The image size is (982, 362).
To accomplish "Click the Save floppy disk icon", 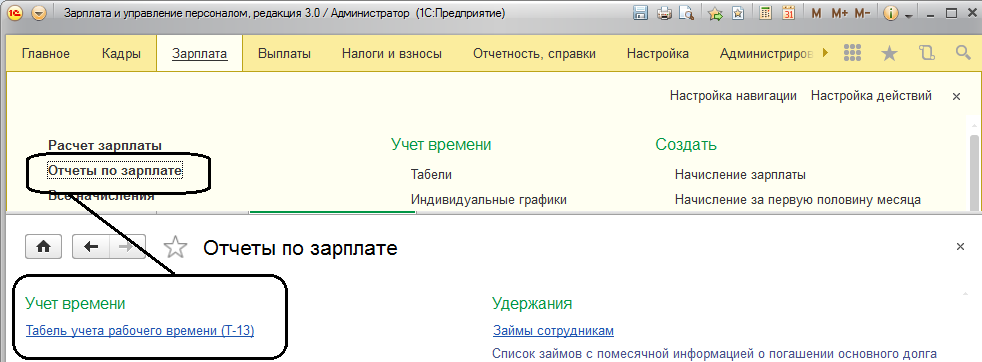I will pyautogui.click(x=640, y=13).
